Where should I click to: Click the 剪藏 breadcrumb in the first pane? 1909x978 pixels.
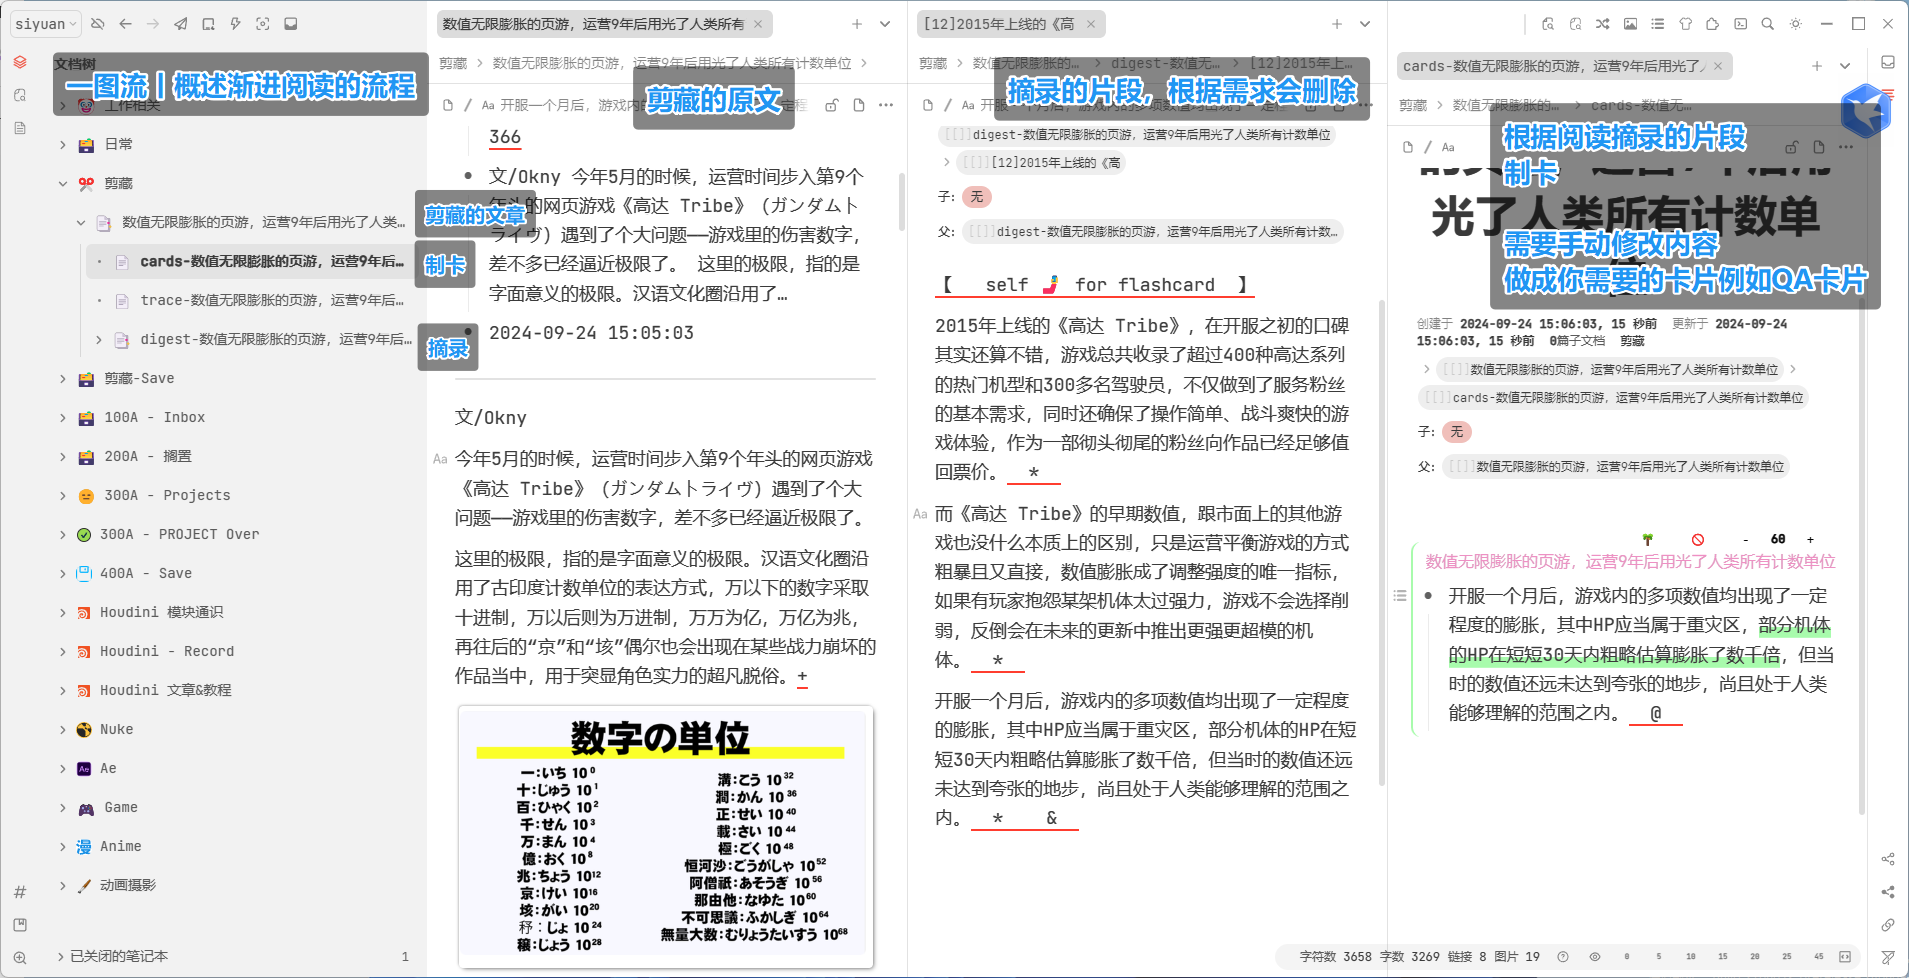[453, 63]
